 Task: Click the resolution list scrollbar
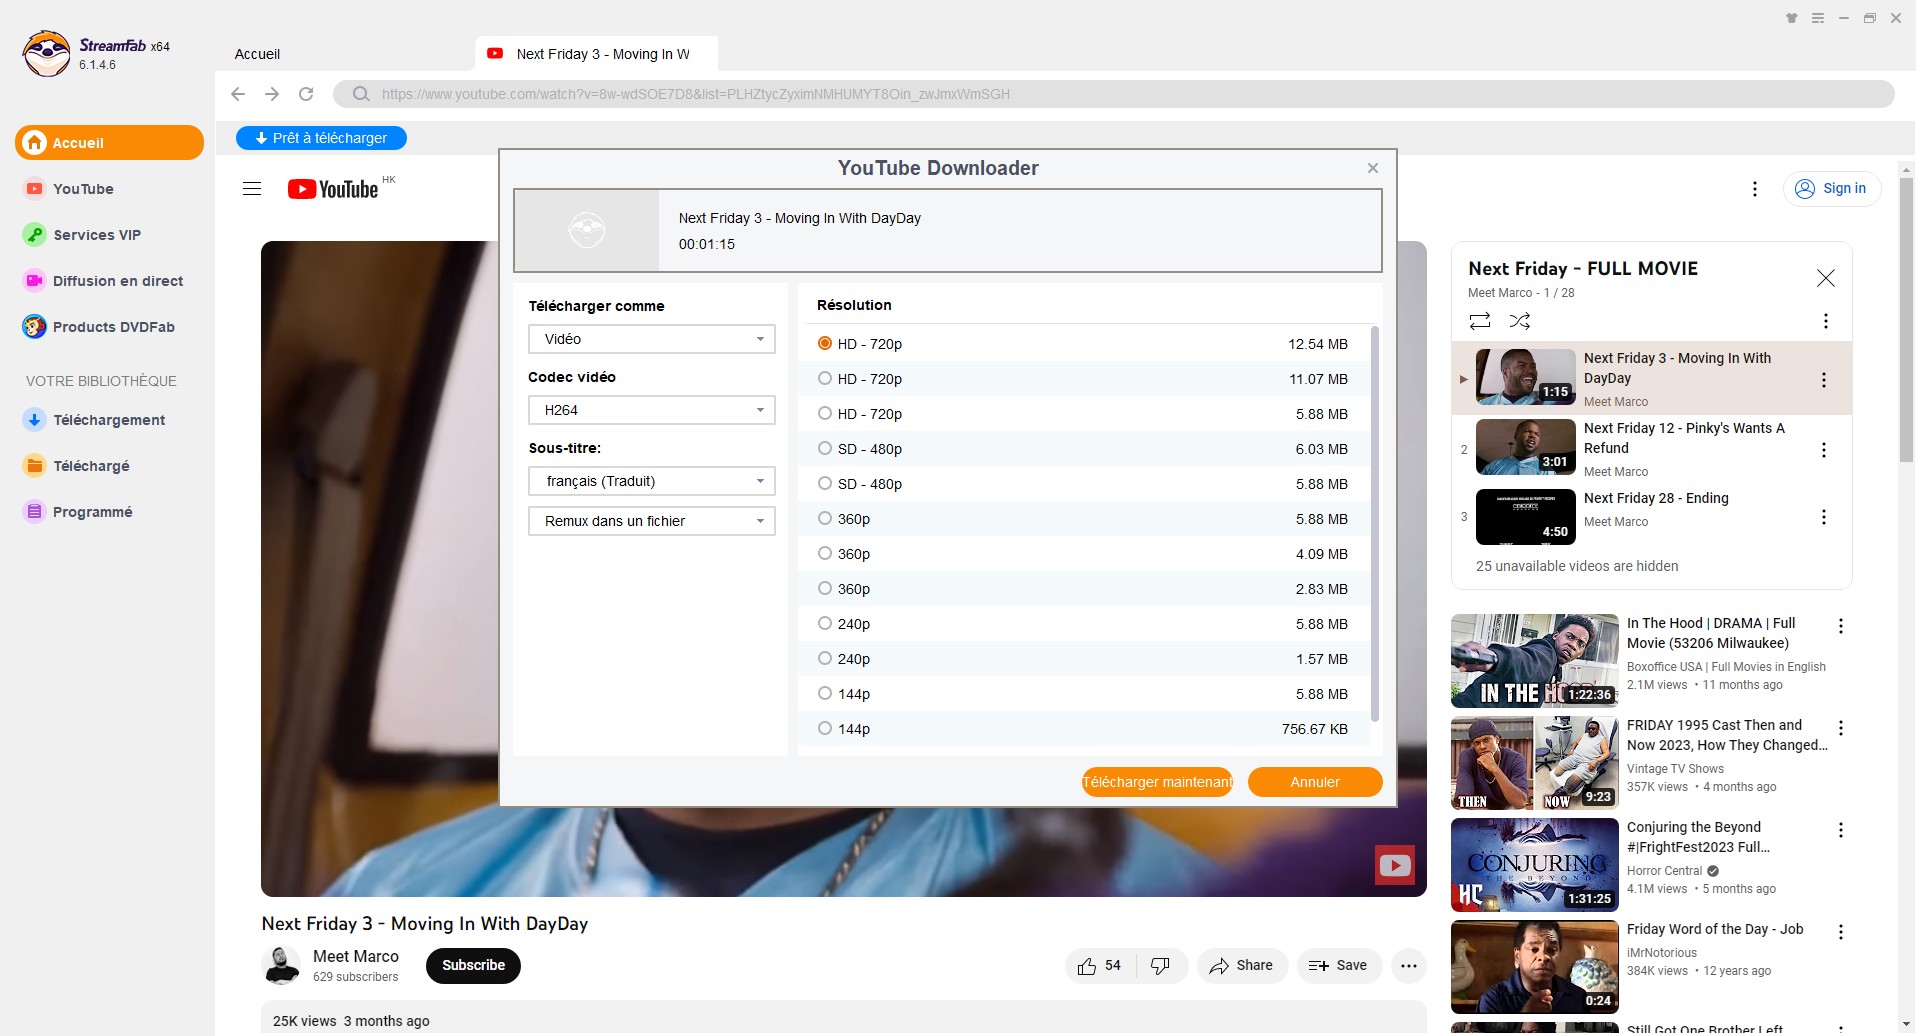click(1375, 524)
